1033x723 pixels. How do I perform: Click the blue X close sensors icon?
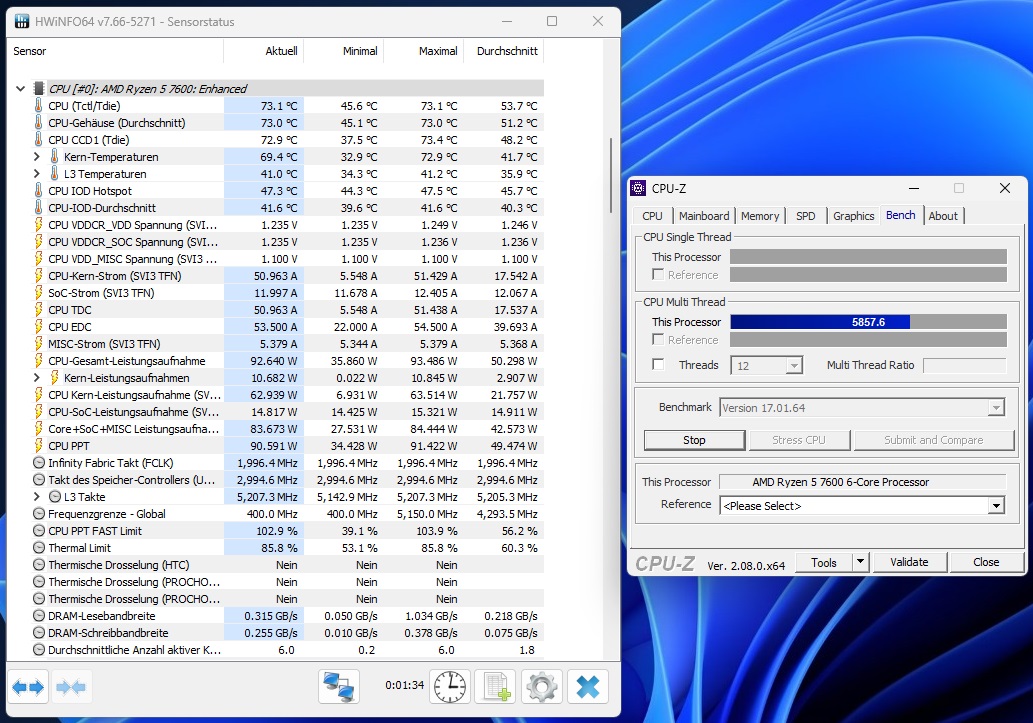(x=588, y=687)
